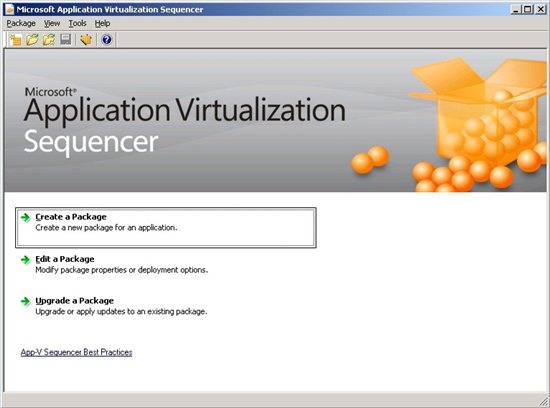Close the Sequencer window
This screenshot has height=408, width=550.
tap(541, 9)
